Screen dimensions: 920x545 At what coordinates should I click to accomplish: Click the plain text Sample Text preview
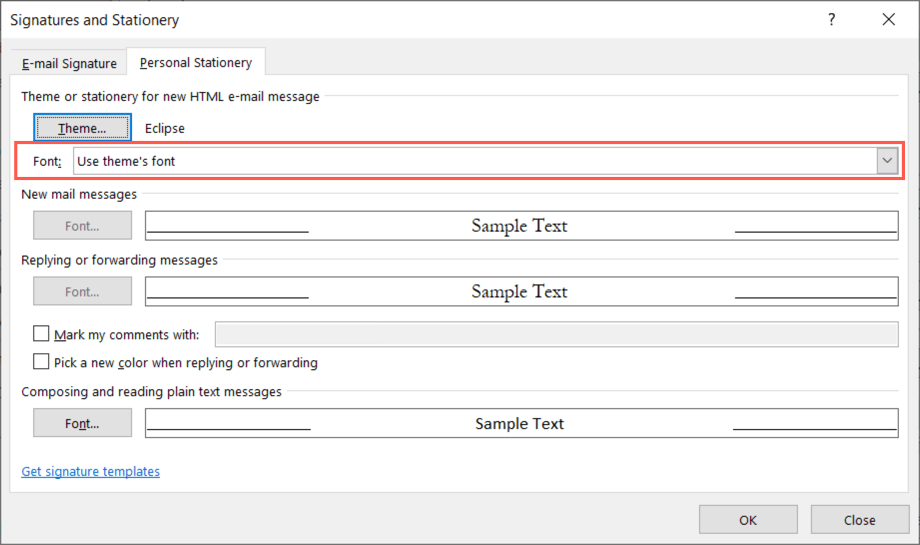(x=520, y=423)
